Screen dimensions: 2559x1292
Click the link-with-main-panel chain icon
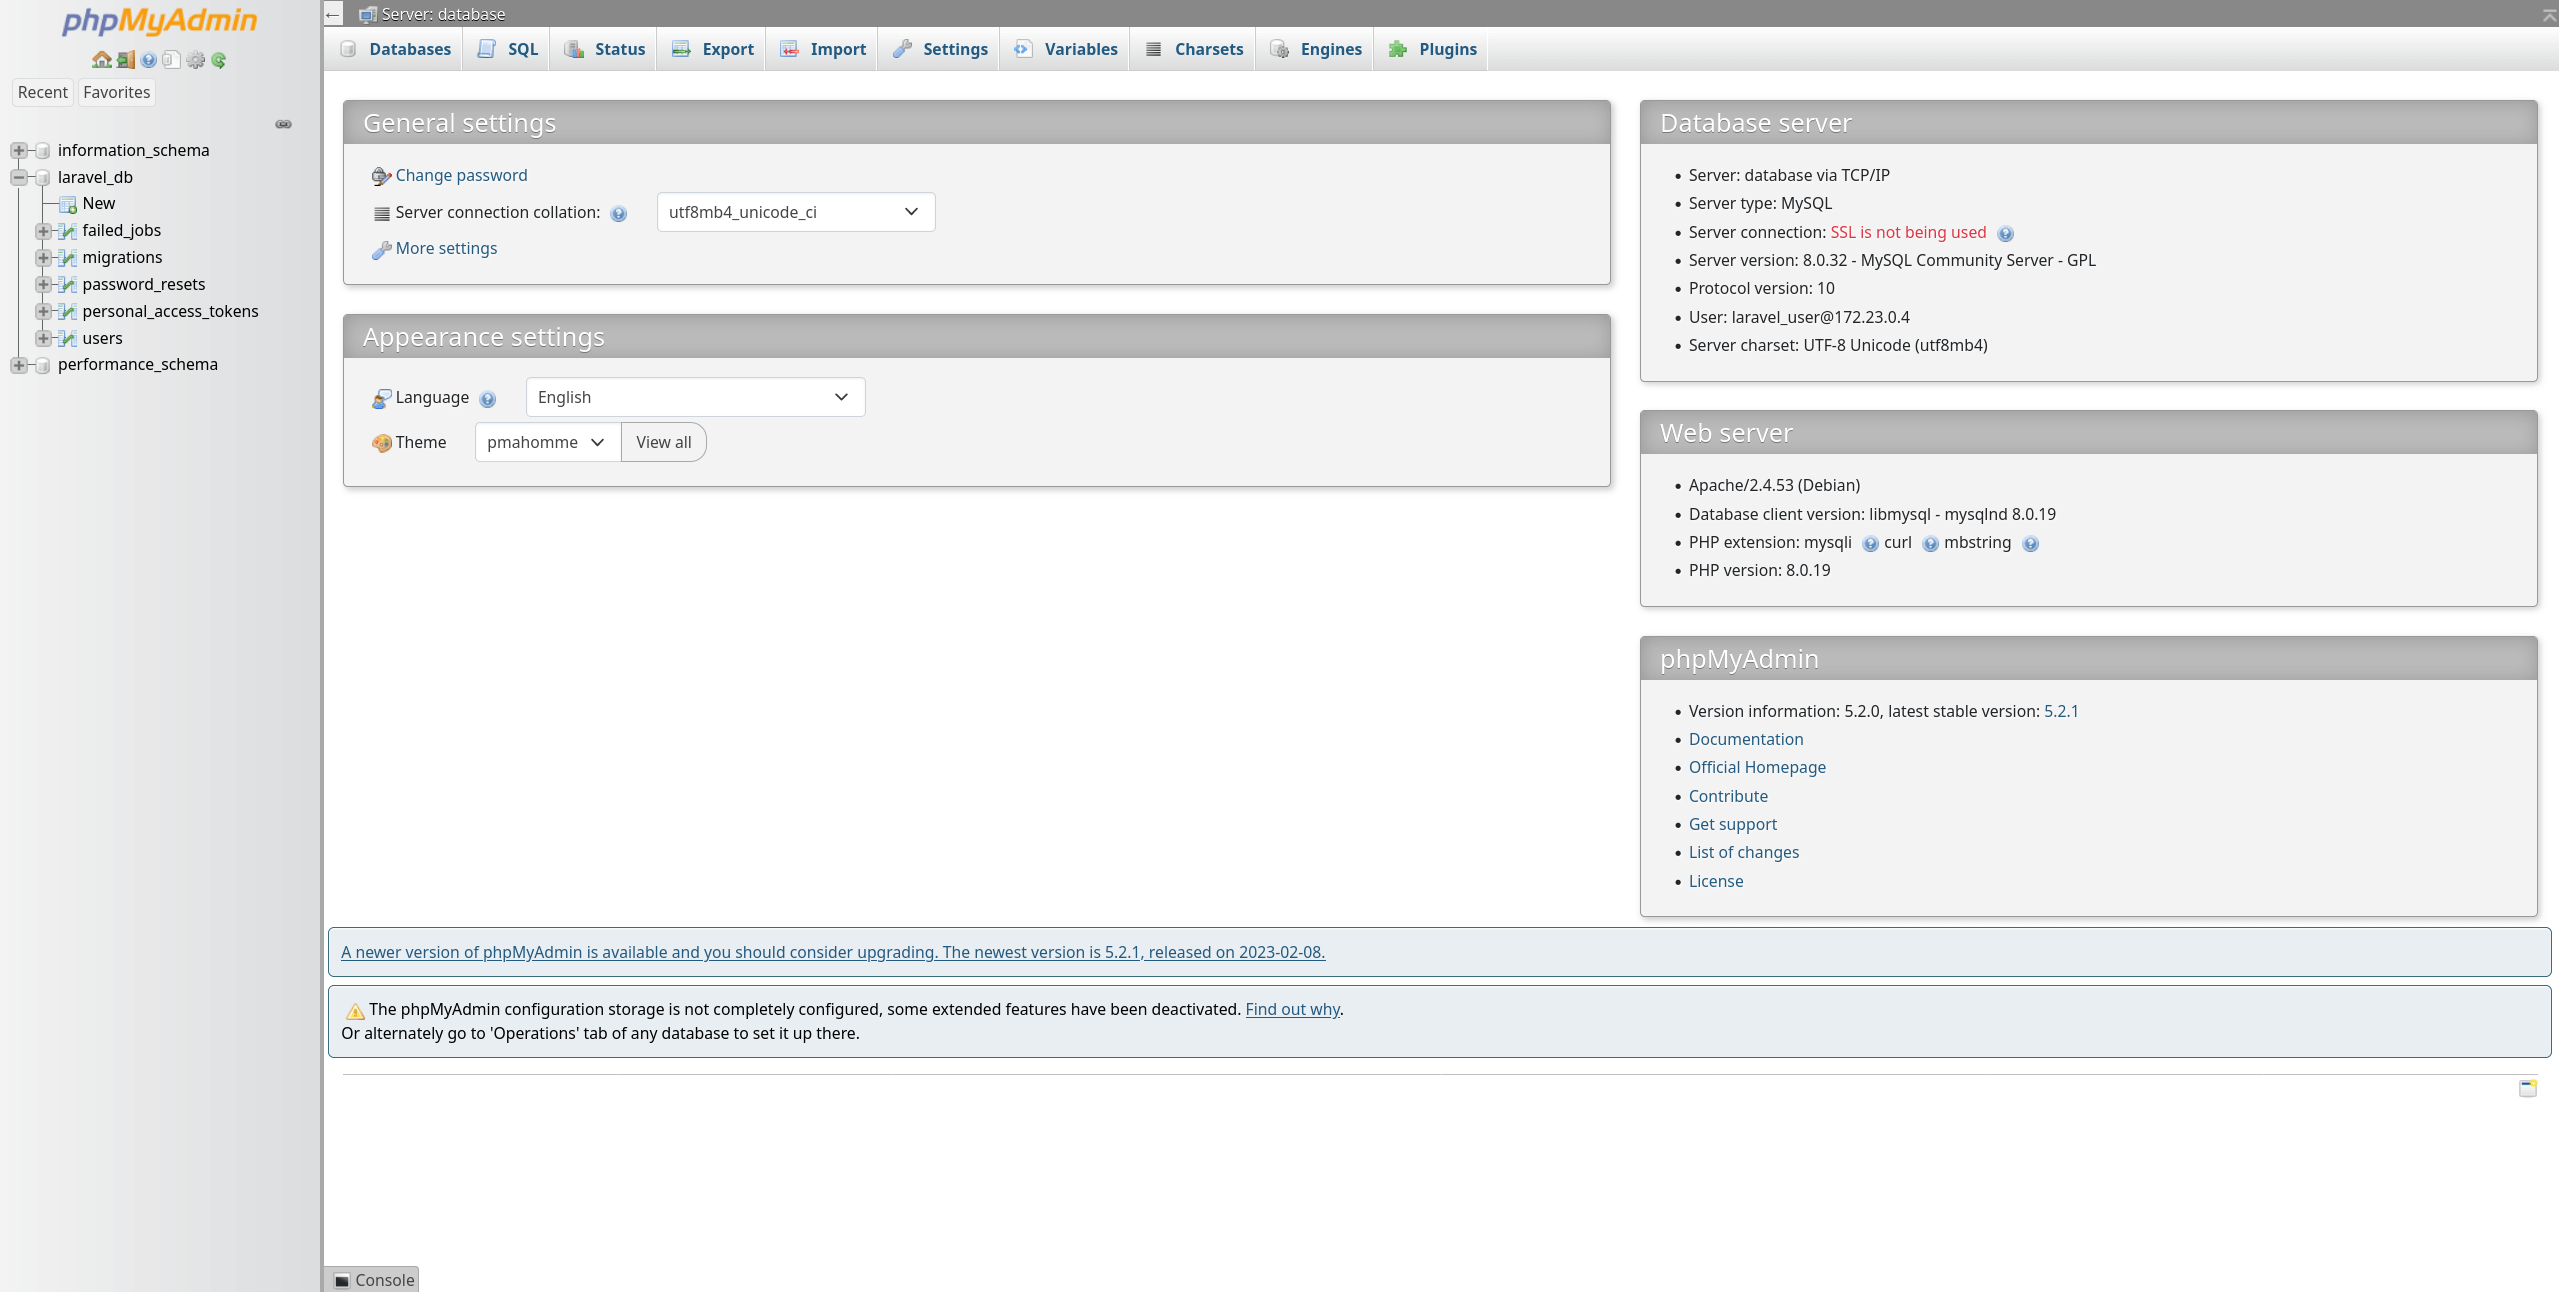283,124
